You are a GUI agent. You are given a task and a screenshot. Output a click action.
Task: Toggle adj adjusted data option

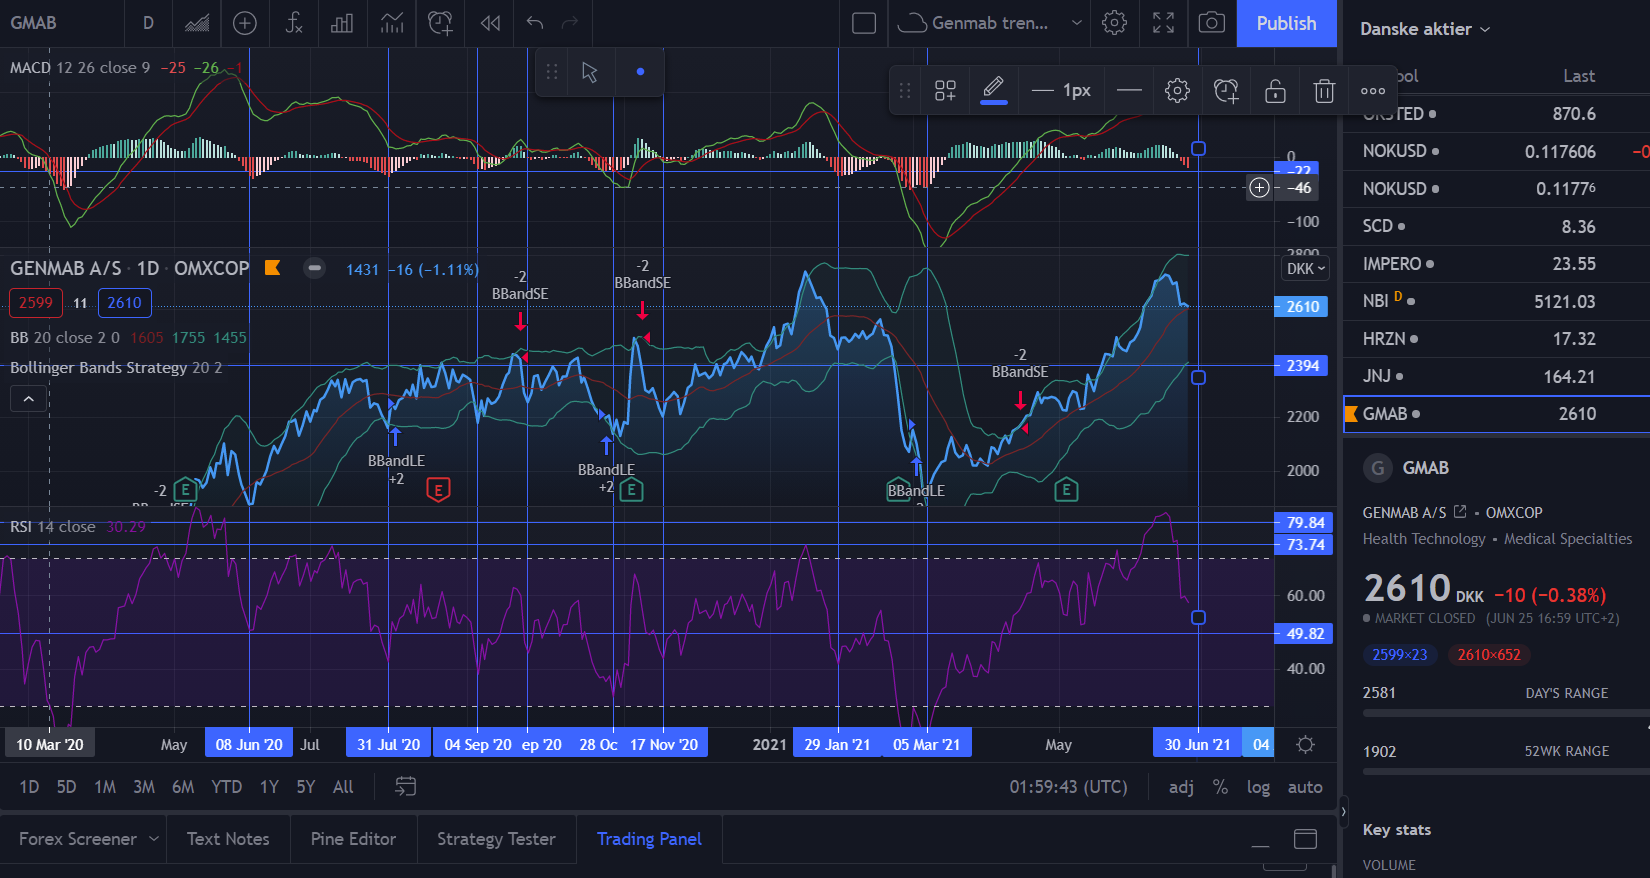(1181, 787)
